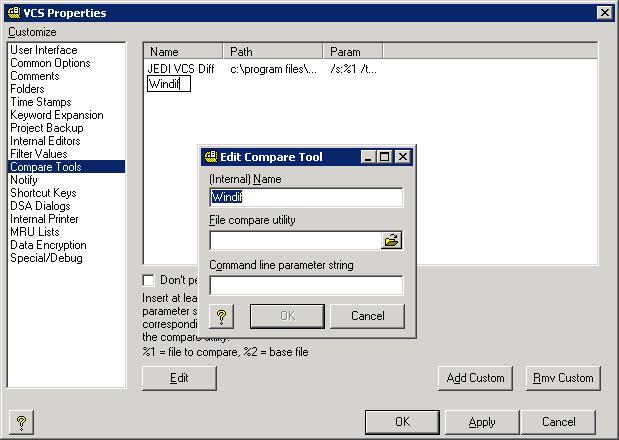This screenshot has height=440, width=619.
Task: Click the c:\program files\... path cell
Action: point(274,69)
